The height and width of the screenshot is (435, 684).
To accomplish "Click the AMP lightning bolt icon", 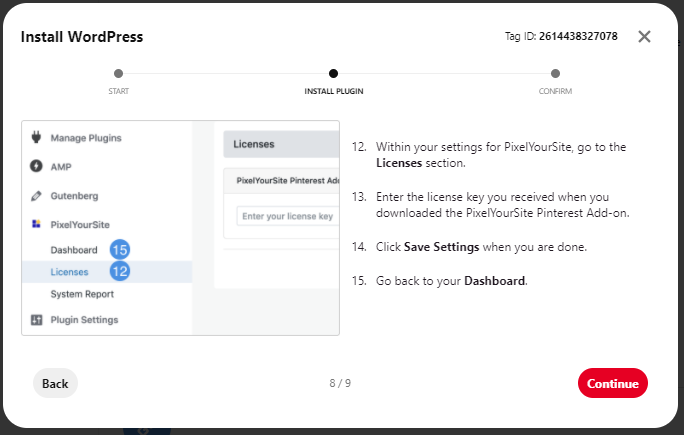I will click(x=36, y=166).
